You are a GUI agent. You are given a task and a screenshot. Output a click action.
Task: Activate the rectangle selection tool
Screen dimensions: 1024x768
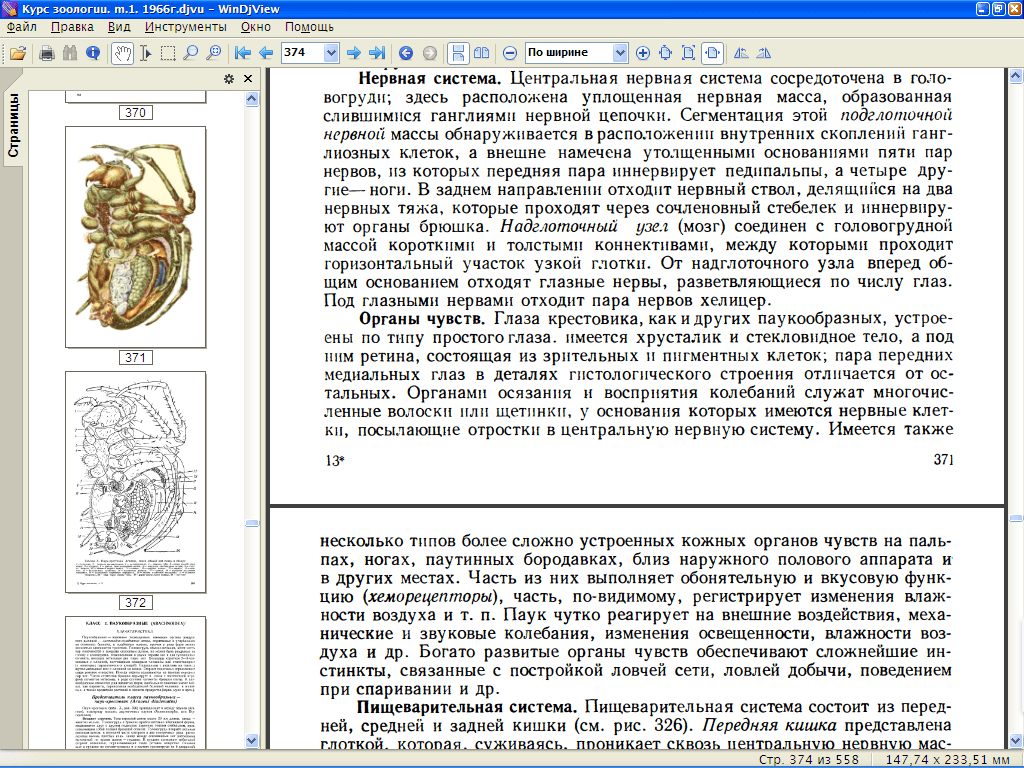pyautogui.click(x=168, y=53)
